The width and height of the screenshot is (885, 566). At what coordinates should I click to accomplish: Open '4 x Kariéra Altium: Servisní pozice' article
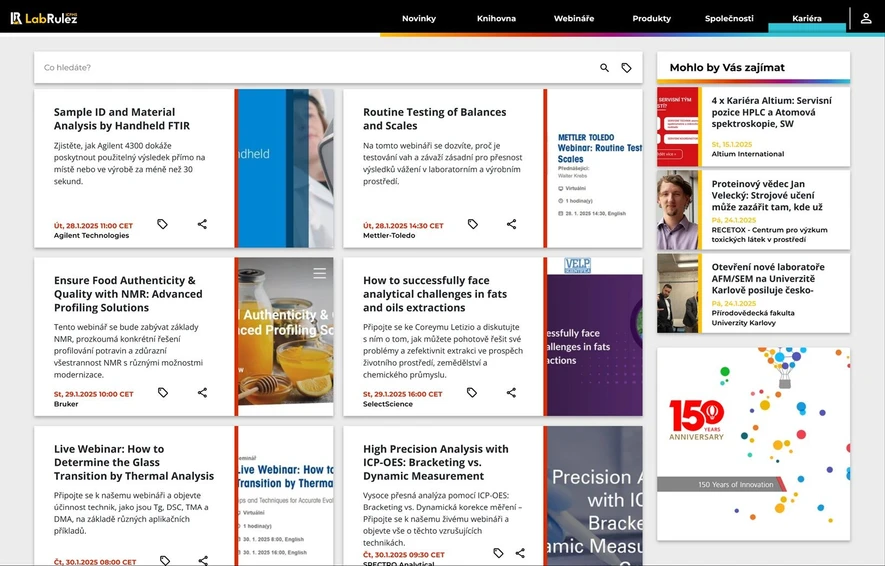pos(771,112)
